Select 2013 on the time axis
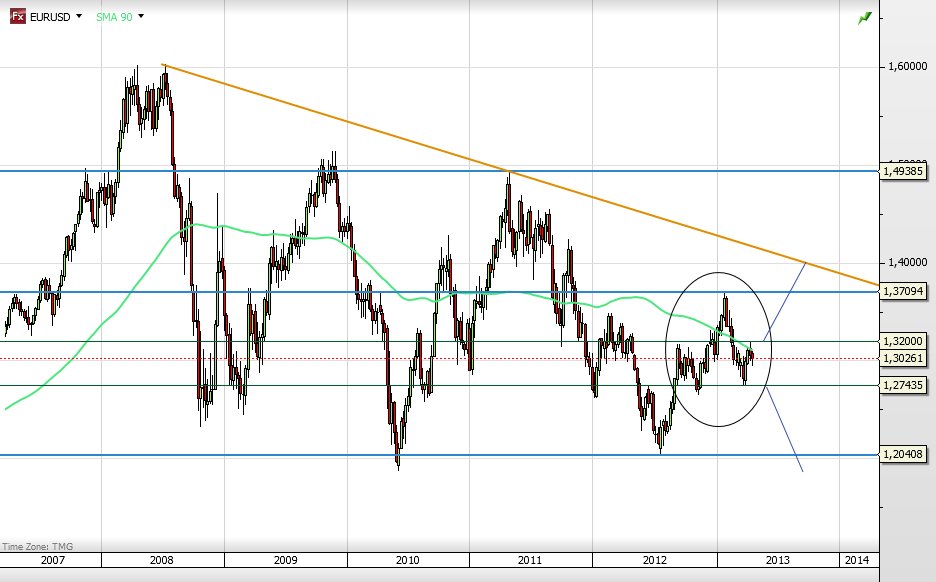The width and height of the screenshot is (936, 582). tap(777, 560)
